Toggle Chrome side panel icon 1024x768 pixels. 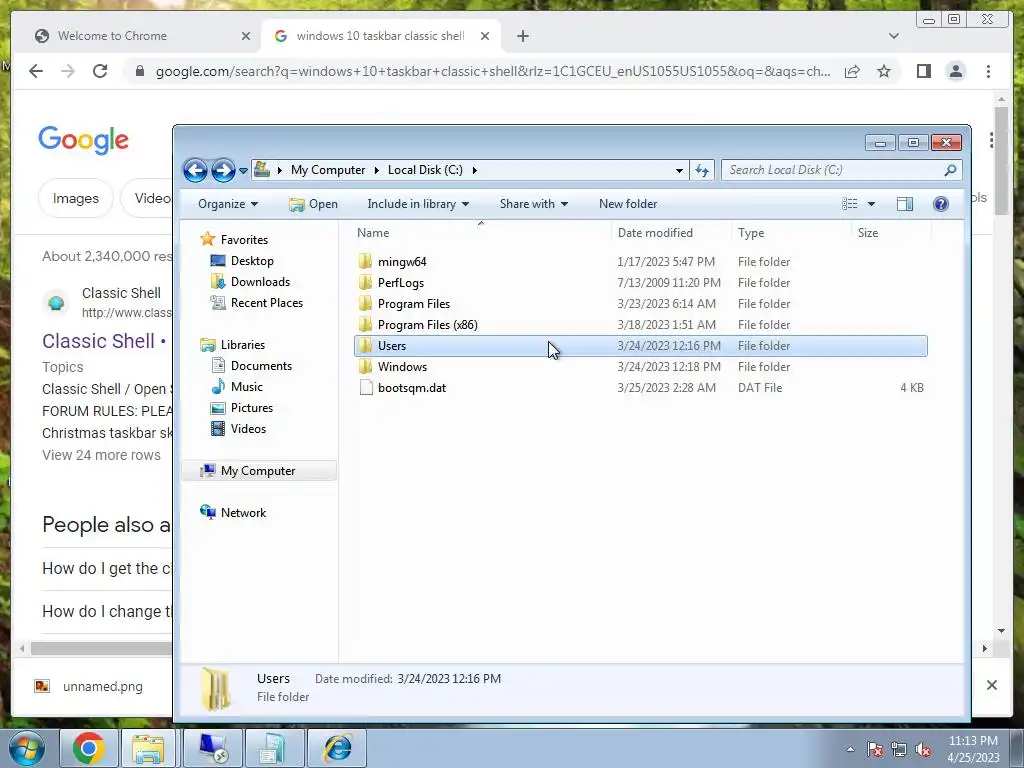click(923, 71)
